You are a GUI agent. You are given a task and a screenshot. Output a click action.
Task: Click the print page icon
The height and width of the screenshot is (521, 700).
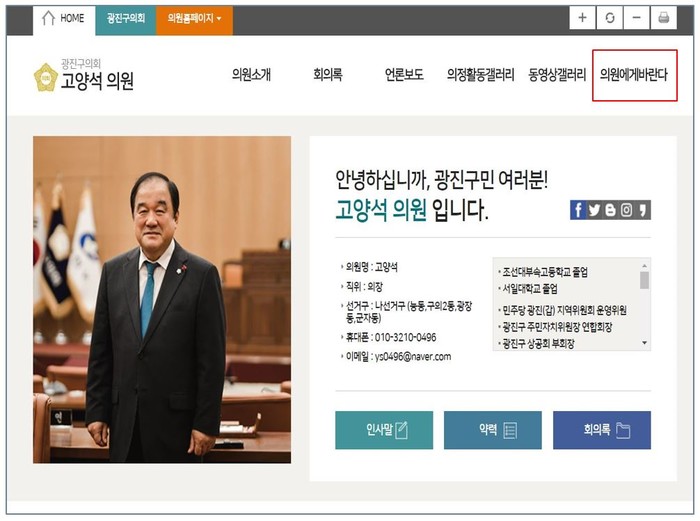pyautogui.click(x=663, y=19)
